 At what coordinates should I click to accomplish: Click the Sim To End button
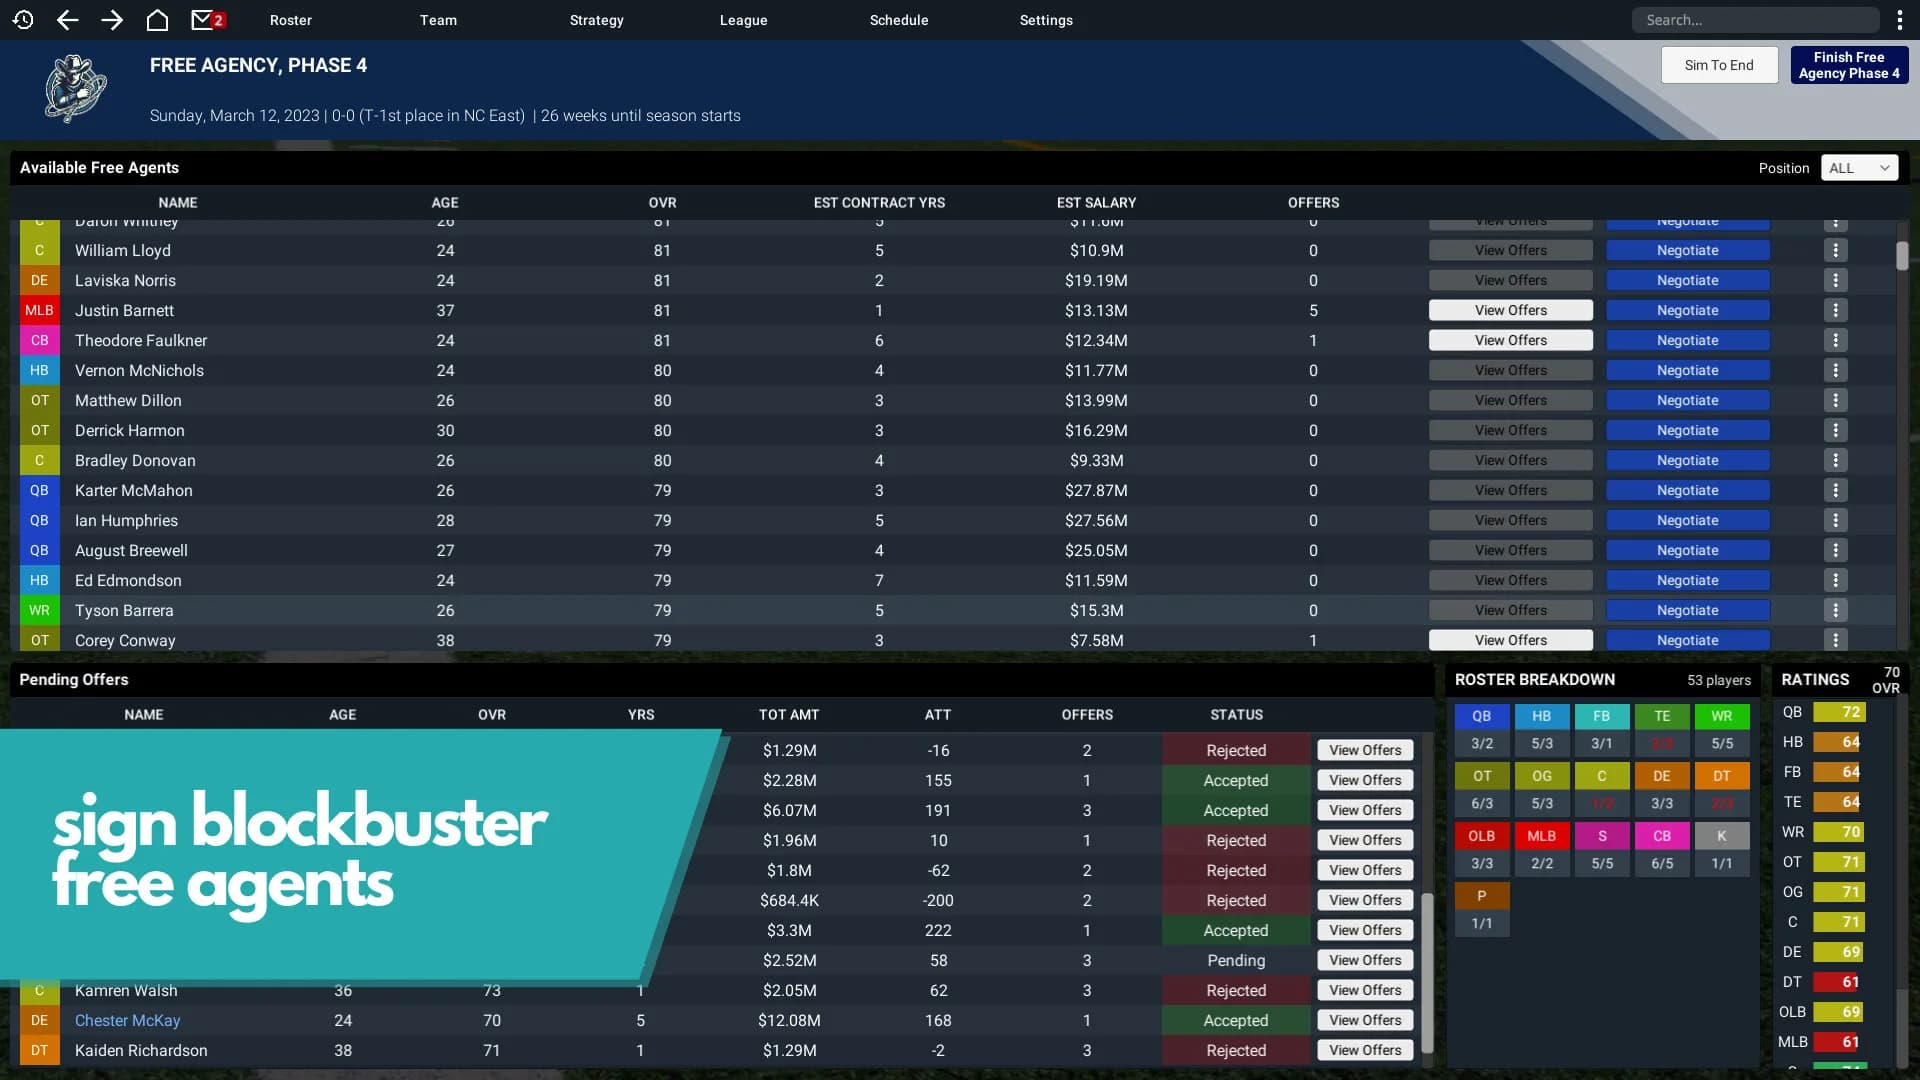click(x=1719, y=65)
